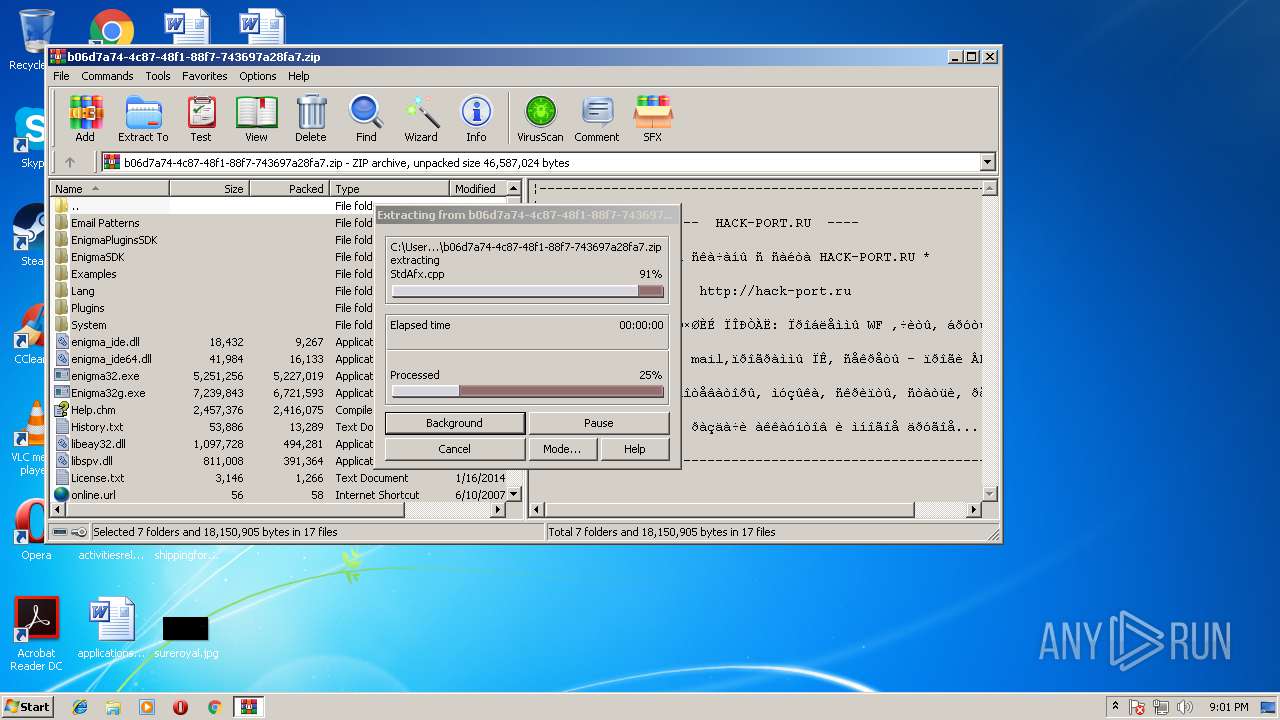
Task: Open the Comment toolbar icon
Action: click(597, 119)
